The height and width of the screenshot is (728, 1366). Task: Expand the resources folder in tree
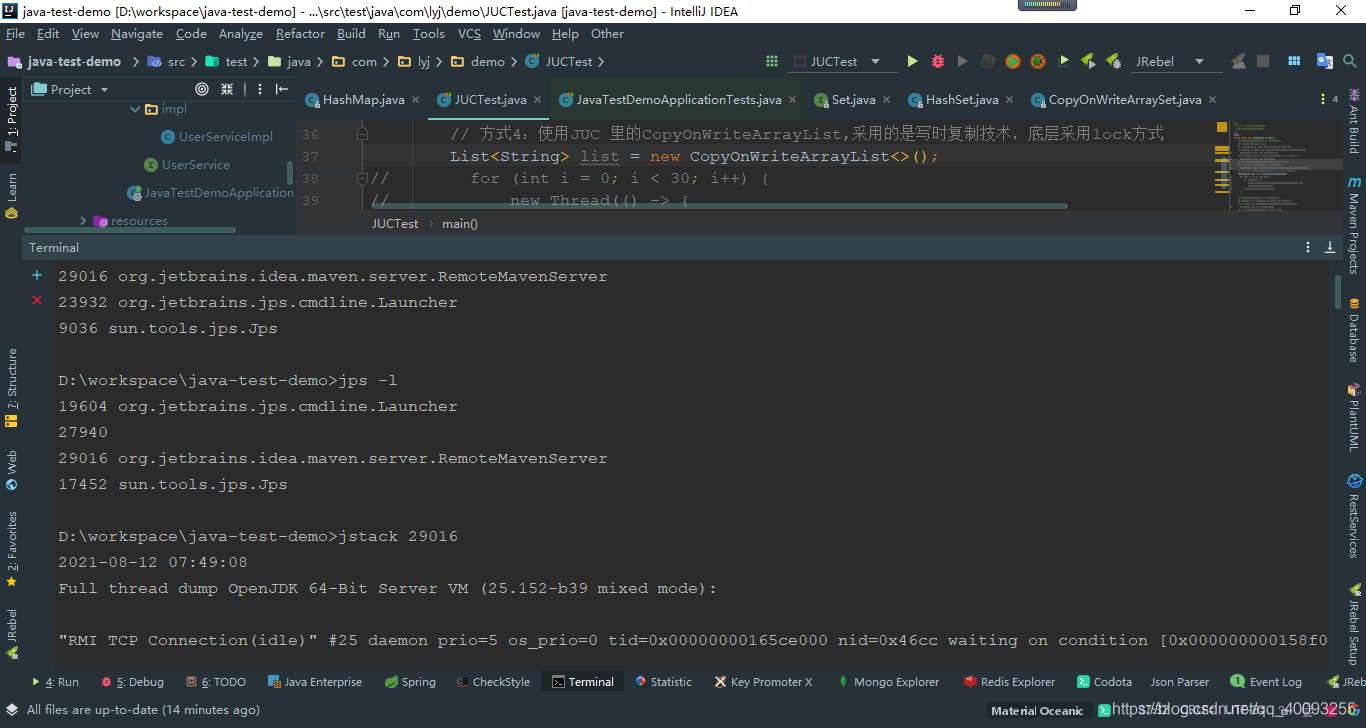point(83,221)
